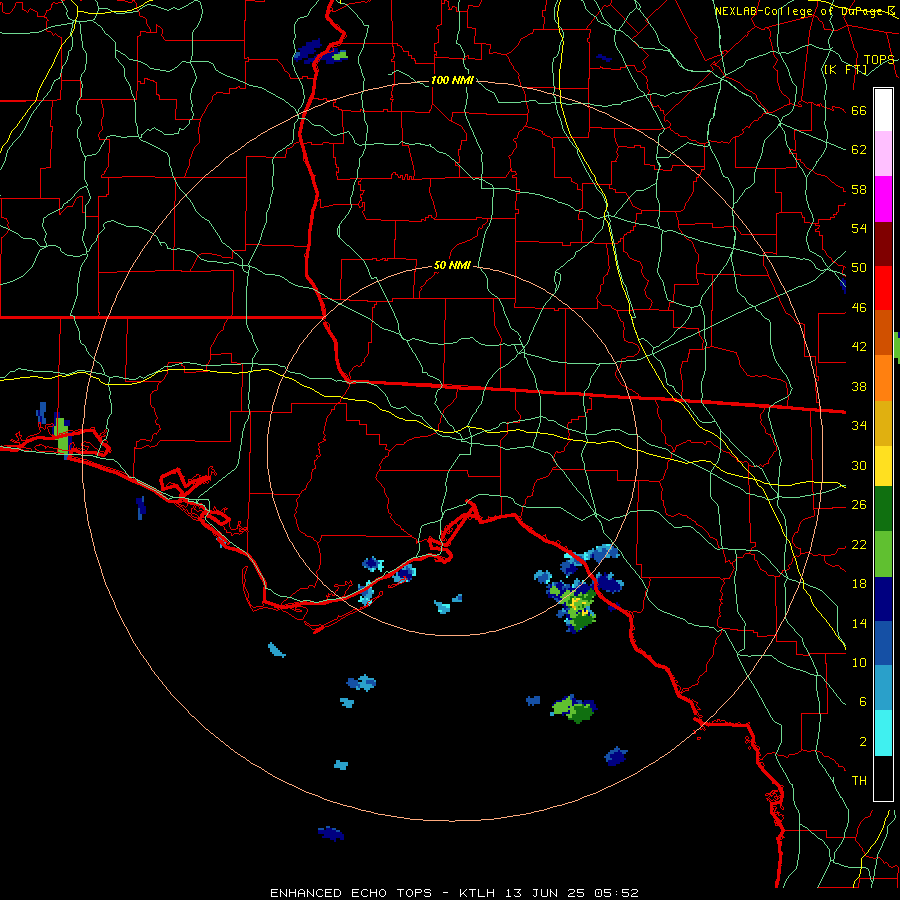The width and height of the screenshot is (900, 900).
Task: Click the "50 NMI" range ring label
Action: click(x=452, y=265)
